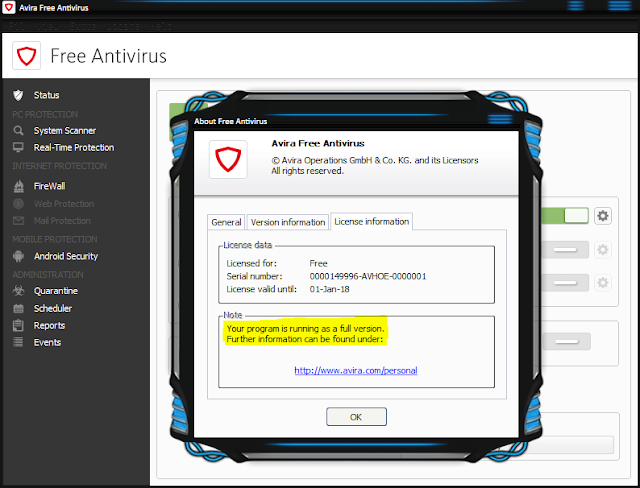Click the PC PROTECTION section header

pos(45,114)
